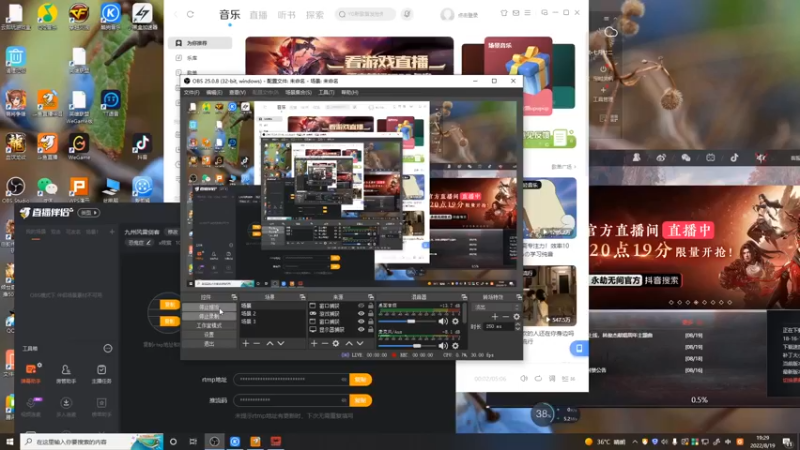Adjust the 麦克风/Aux volume slider
The width and height of the screenshot is (800, 450).
point(407,346)
